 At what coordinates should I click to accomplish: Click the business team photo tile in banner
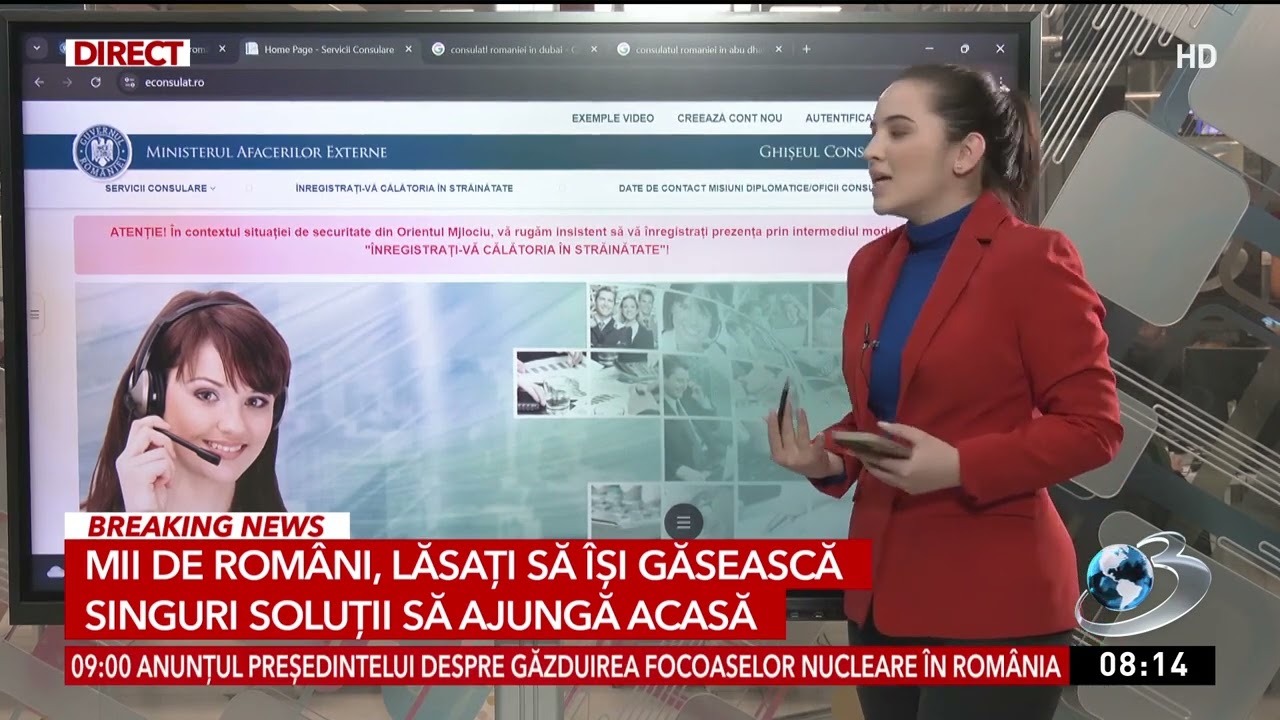(623, 316)
